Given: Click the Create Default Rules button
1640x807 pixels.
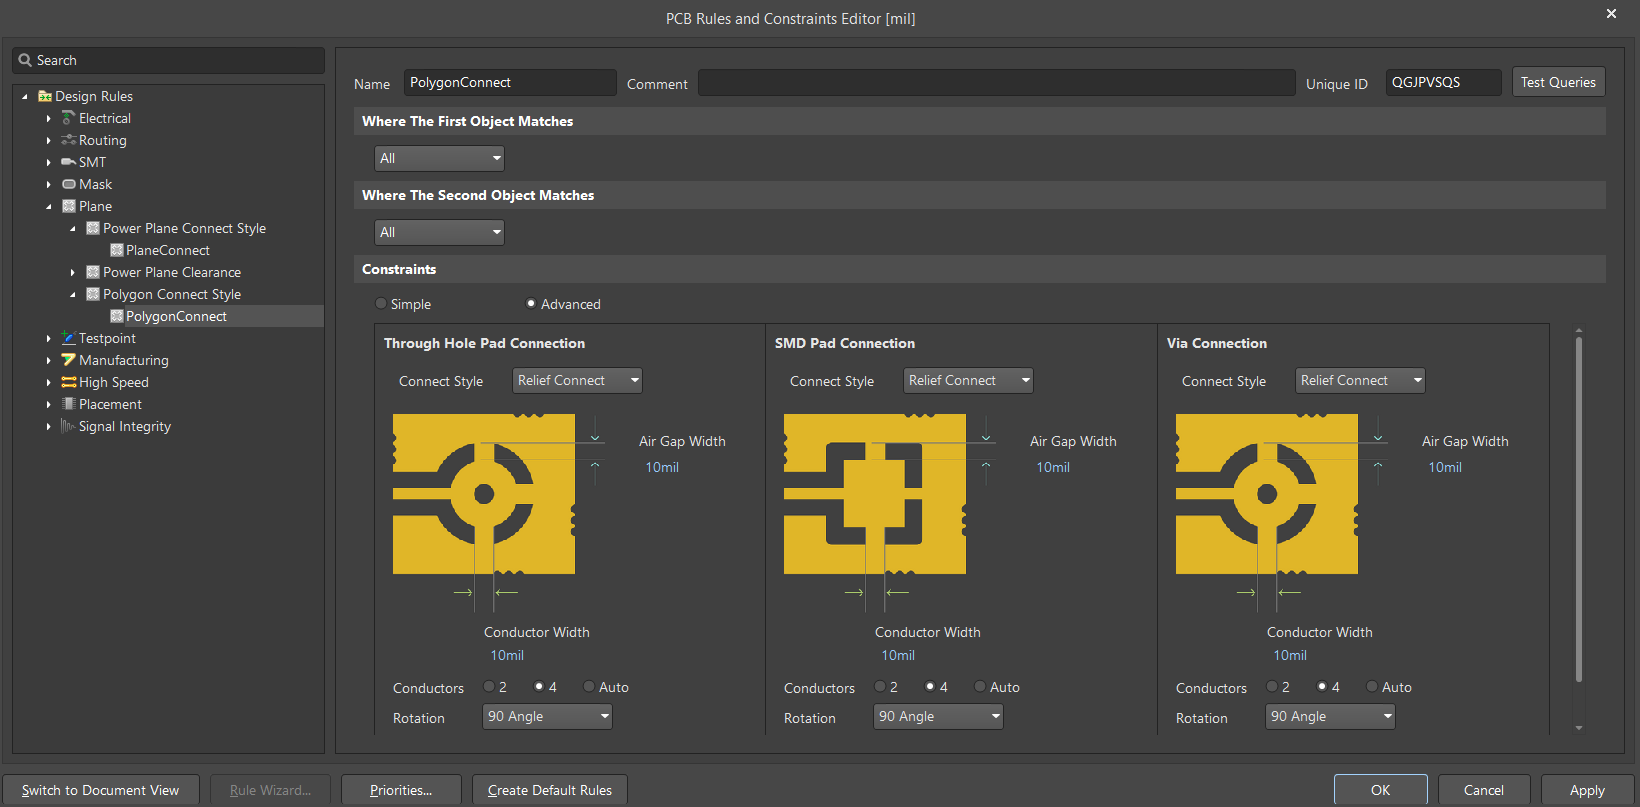Looking at the screenshot, I should (549, 790).
